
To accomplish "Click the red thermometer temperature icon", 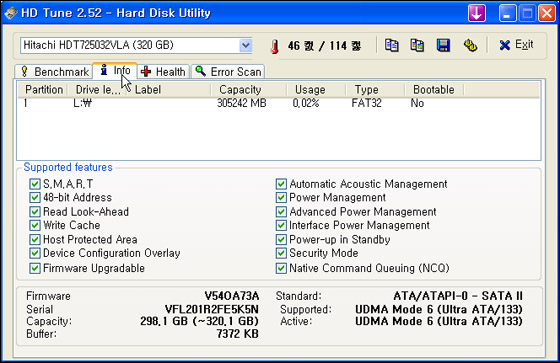I will coord(275,46).
